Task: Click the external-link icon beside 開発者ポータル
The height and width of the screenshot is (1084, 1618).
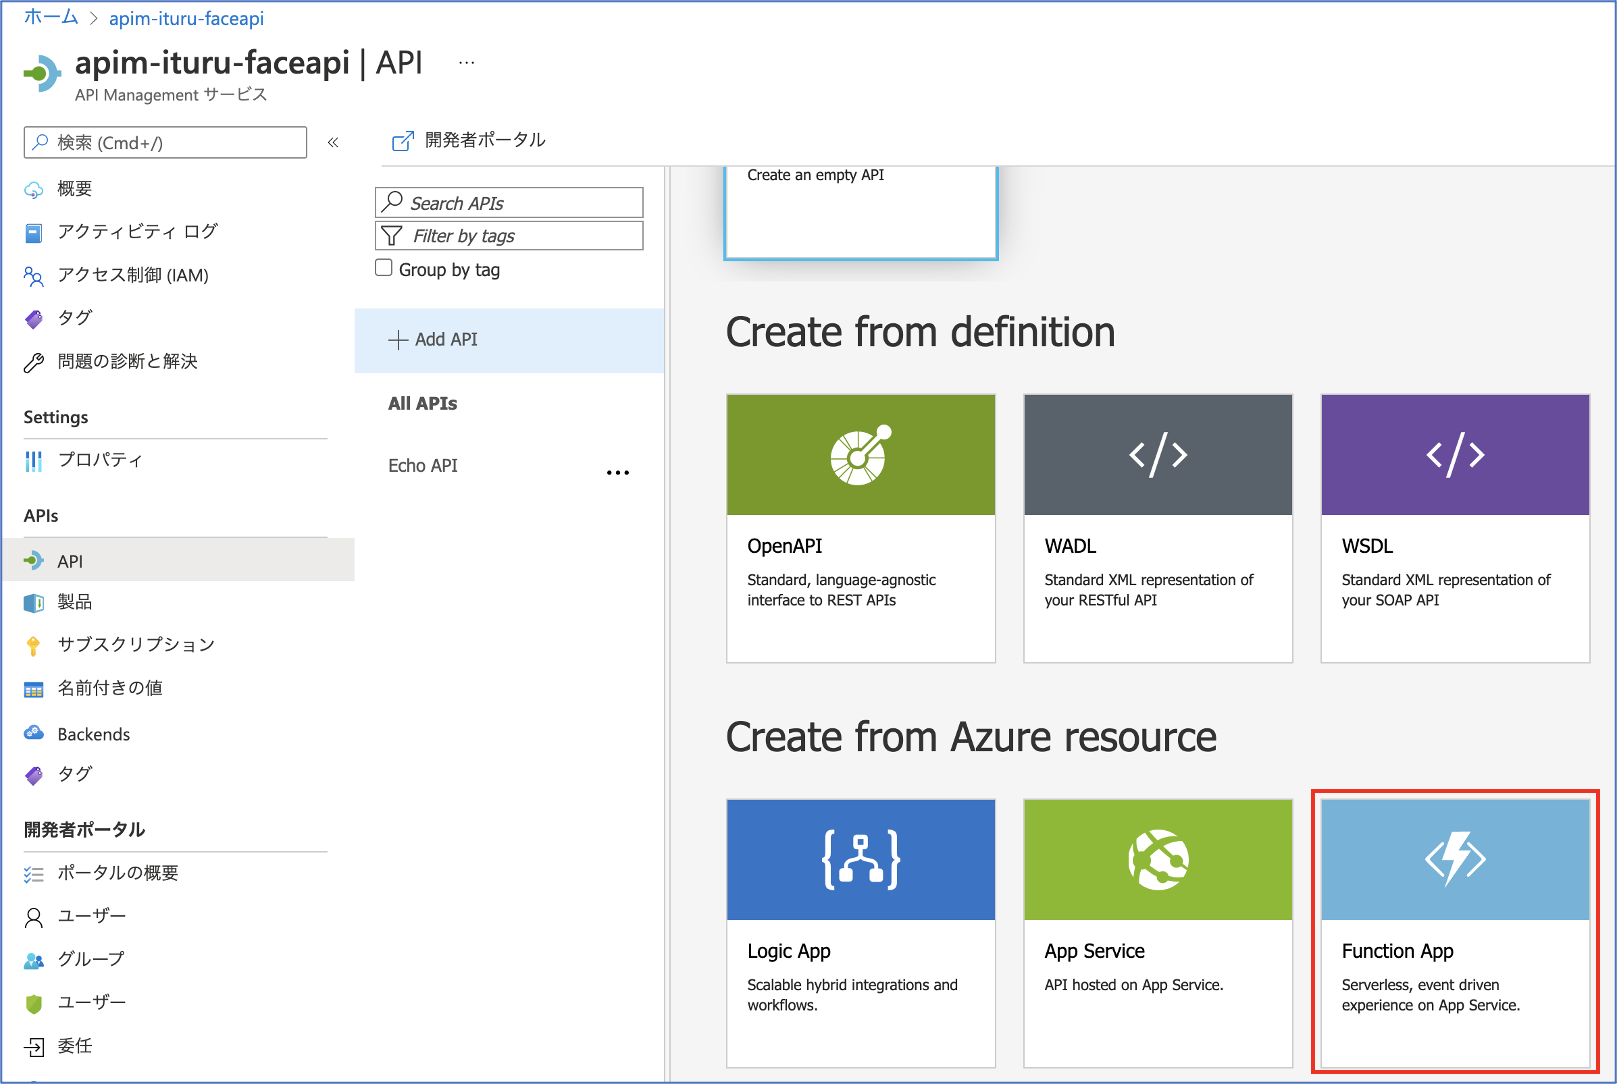Action: coord(402,141)
